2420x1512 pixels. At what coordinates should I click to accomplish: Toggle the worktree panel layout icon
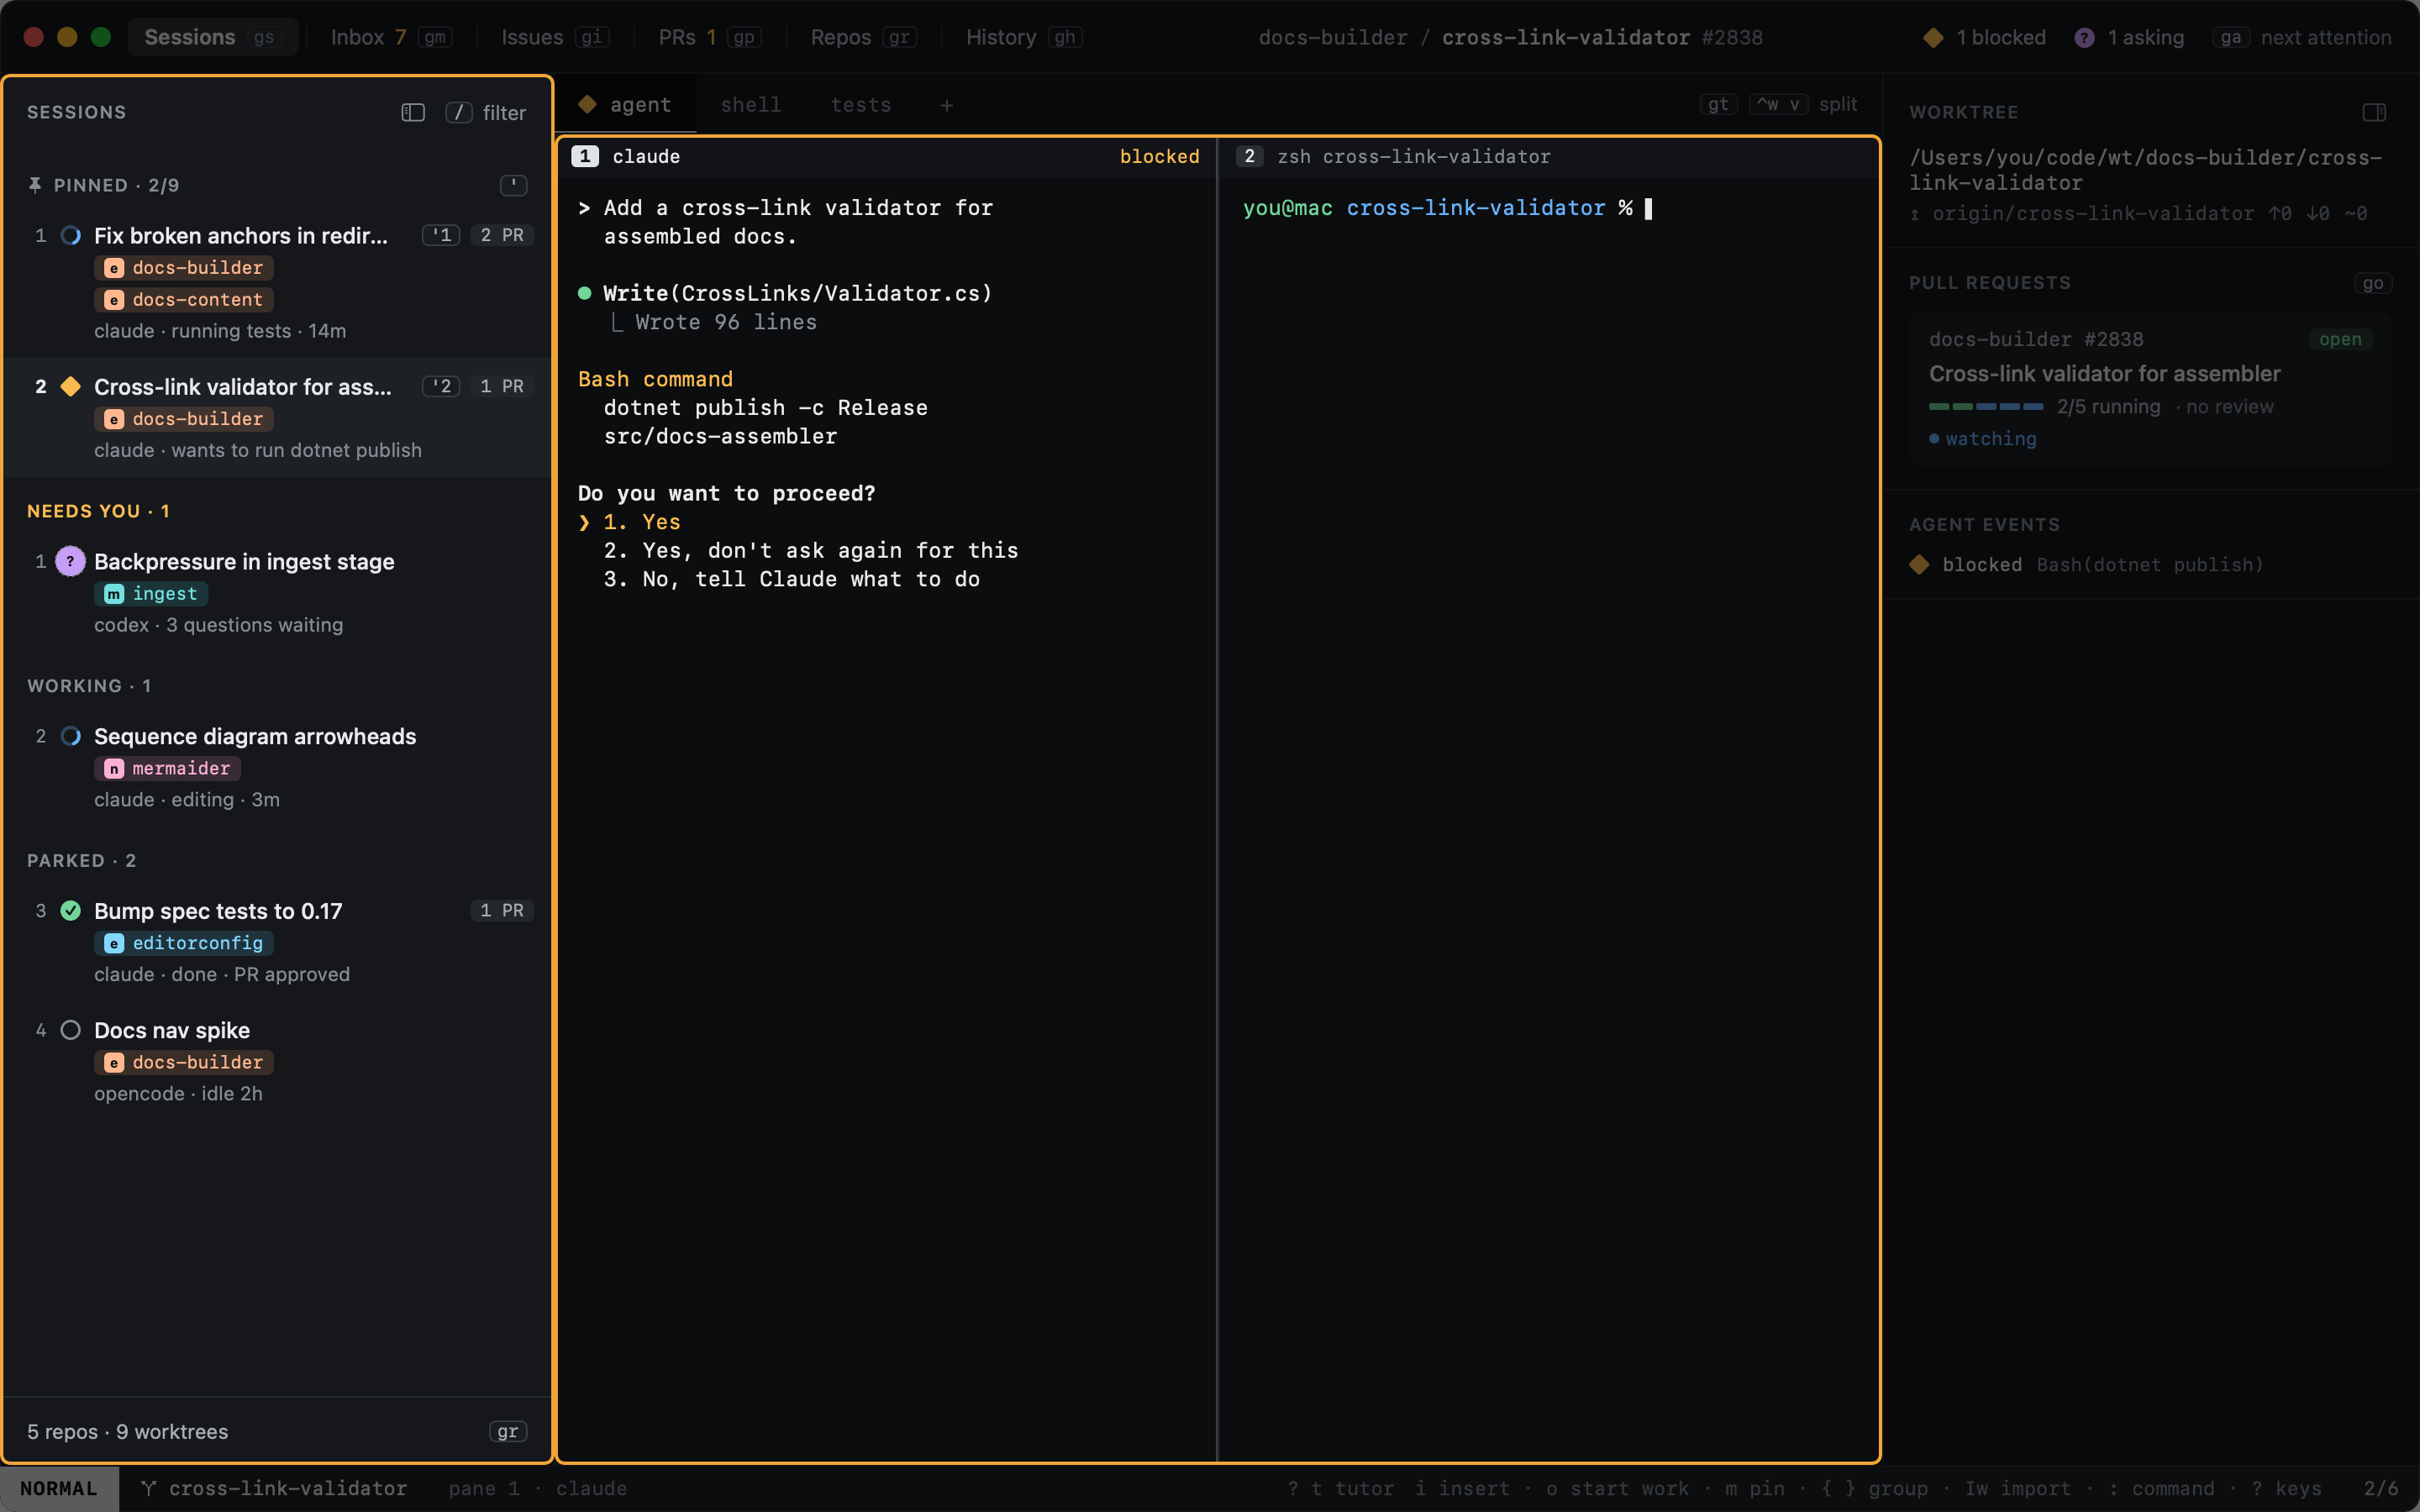[x=2374, y=112]
